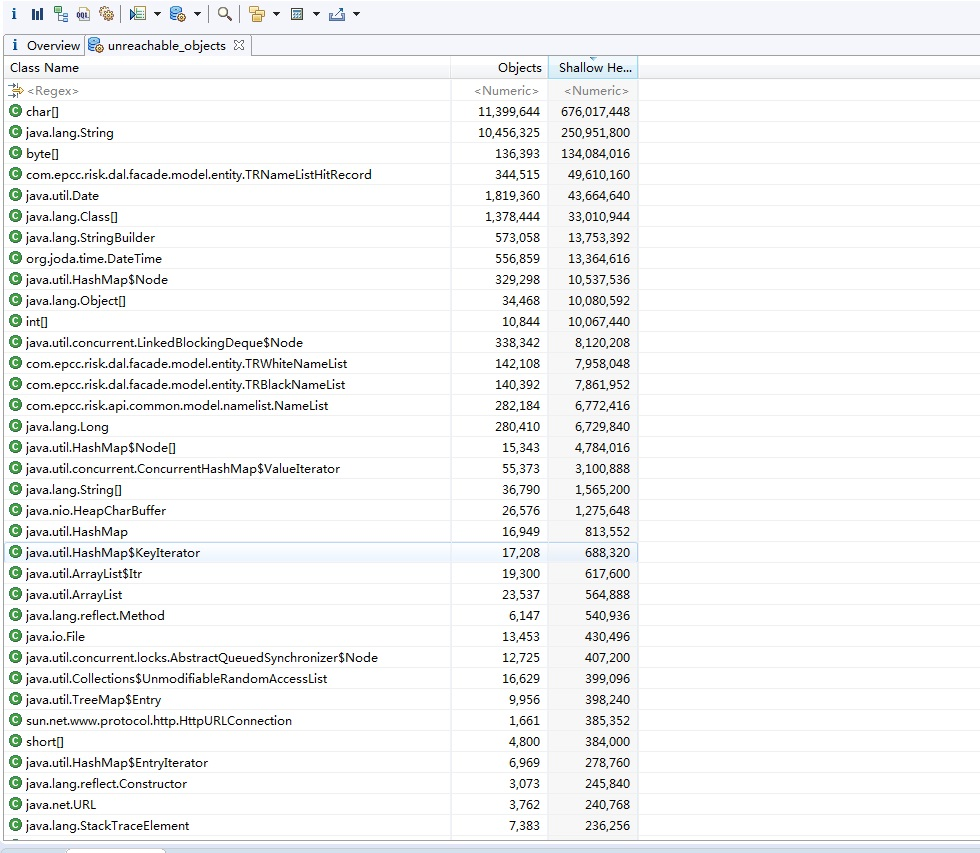The height and width of the screenshot is (853, 980).
Task: Click the class icon beside java.net.URL
Action: click(x=16, y=804)
